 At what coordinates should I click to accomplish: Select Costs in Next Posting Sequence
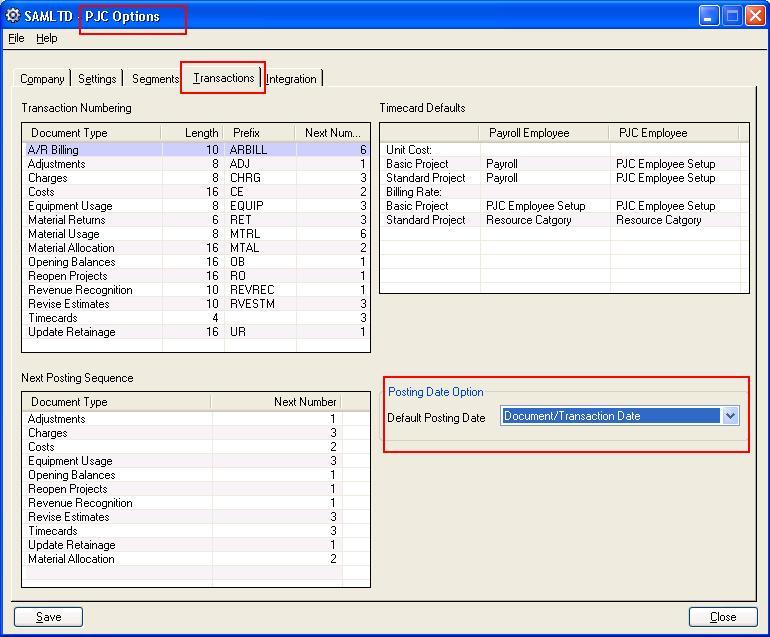pyautogui.click(x=184, y=447)
